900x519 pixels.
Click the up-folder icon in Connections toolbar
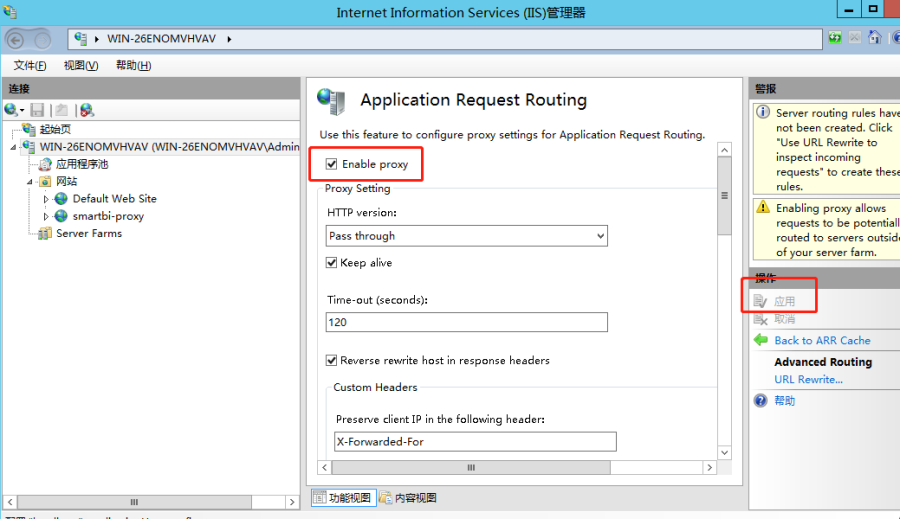tap(62, 110)
